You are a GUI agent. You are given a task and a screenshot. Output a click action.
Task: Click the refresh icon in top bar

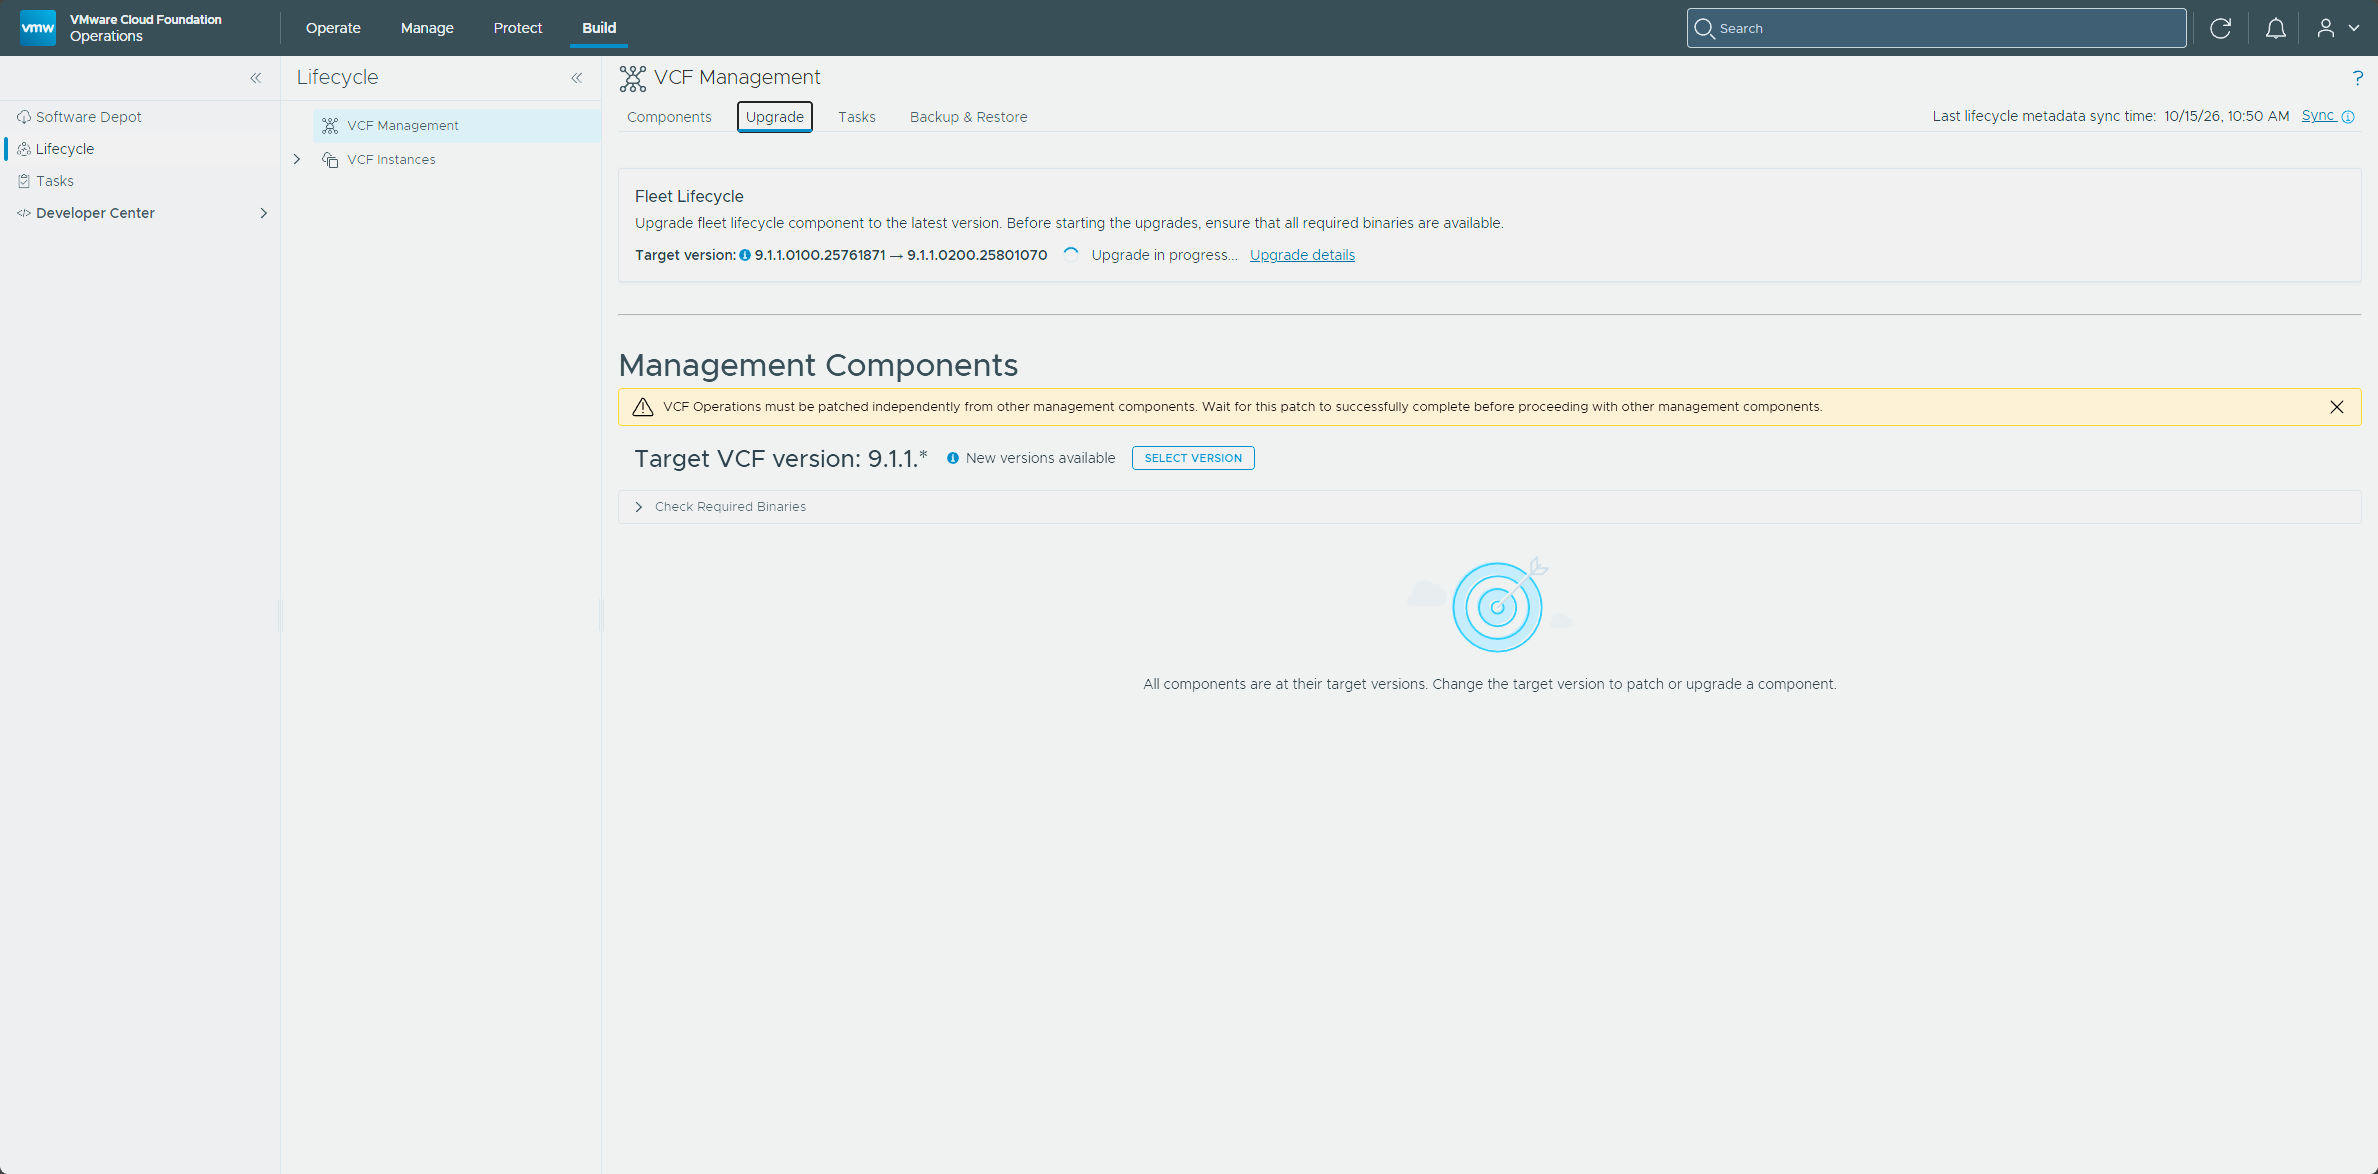point(2220,28)
